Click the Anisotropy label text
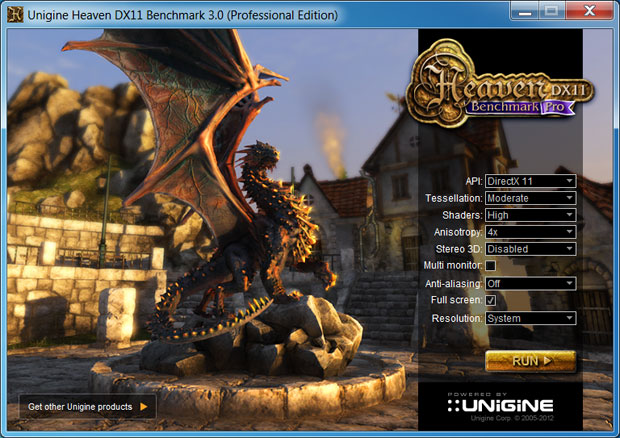 458,232
